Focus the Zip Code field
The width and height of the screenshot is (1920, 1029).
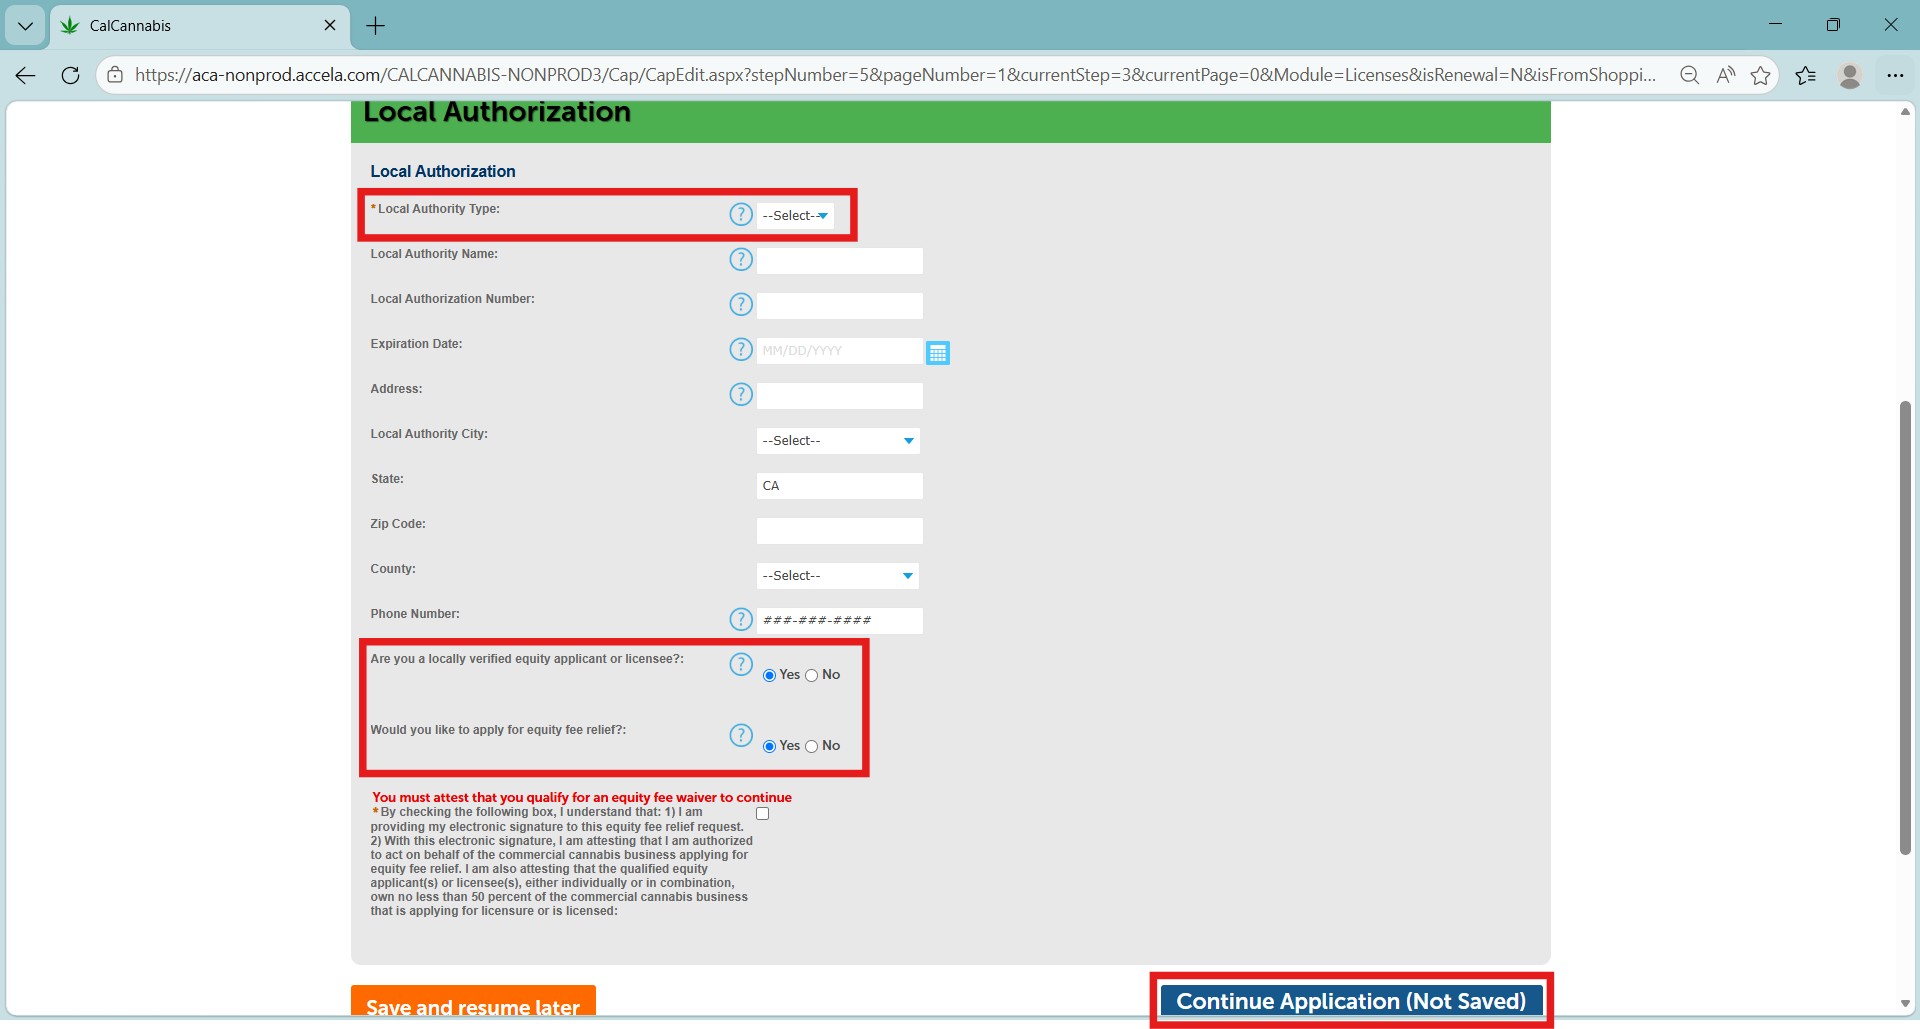[839, 531]
